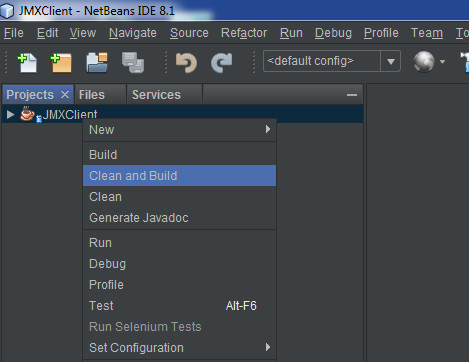Close the Projects tab

point(65,95)
